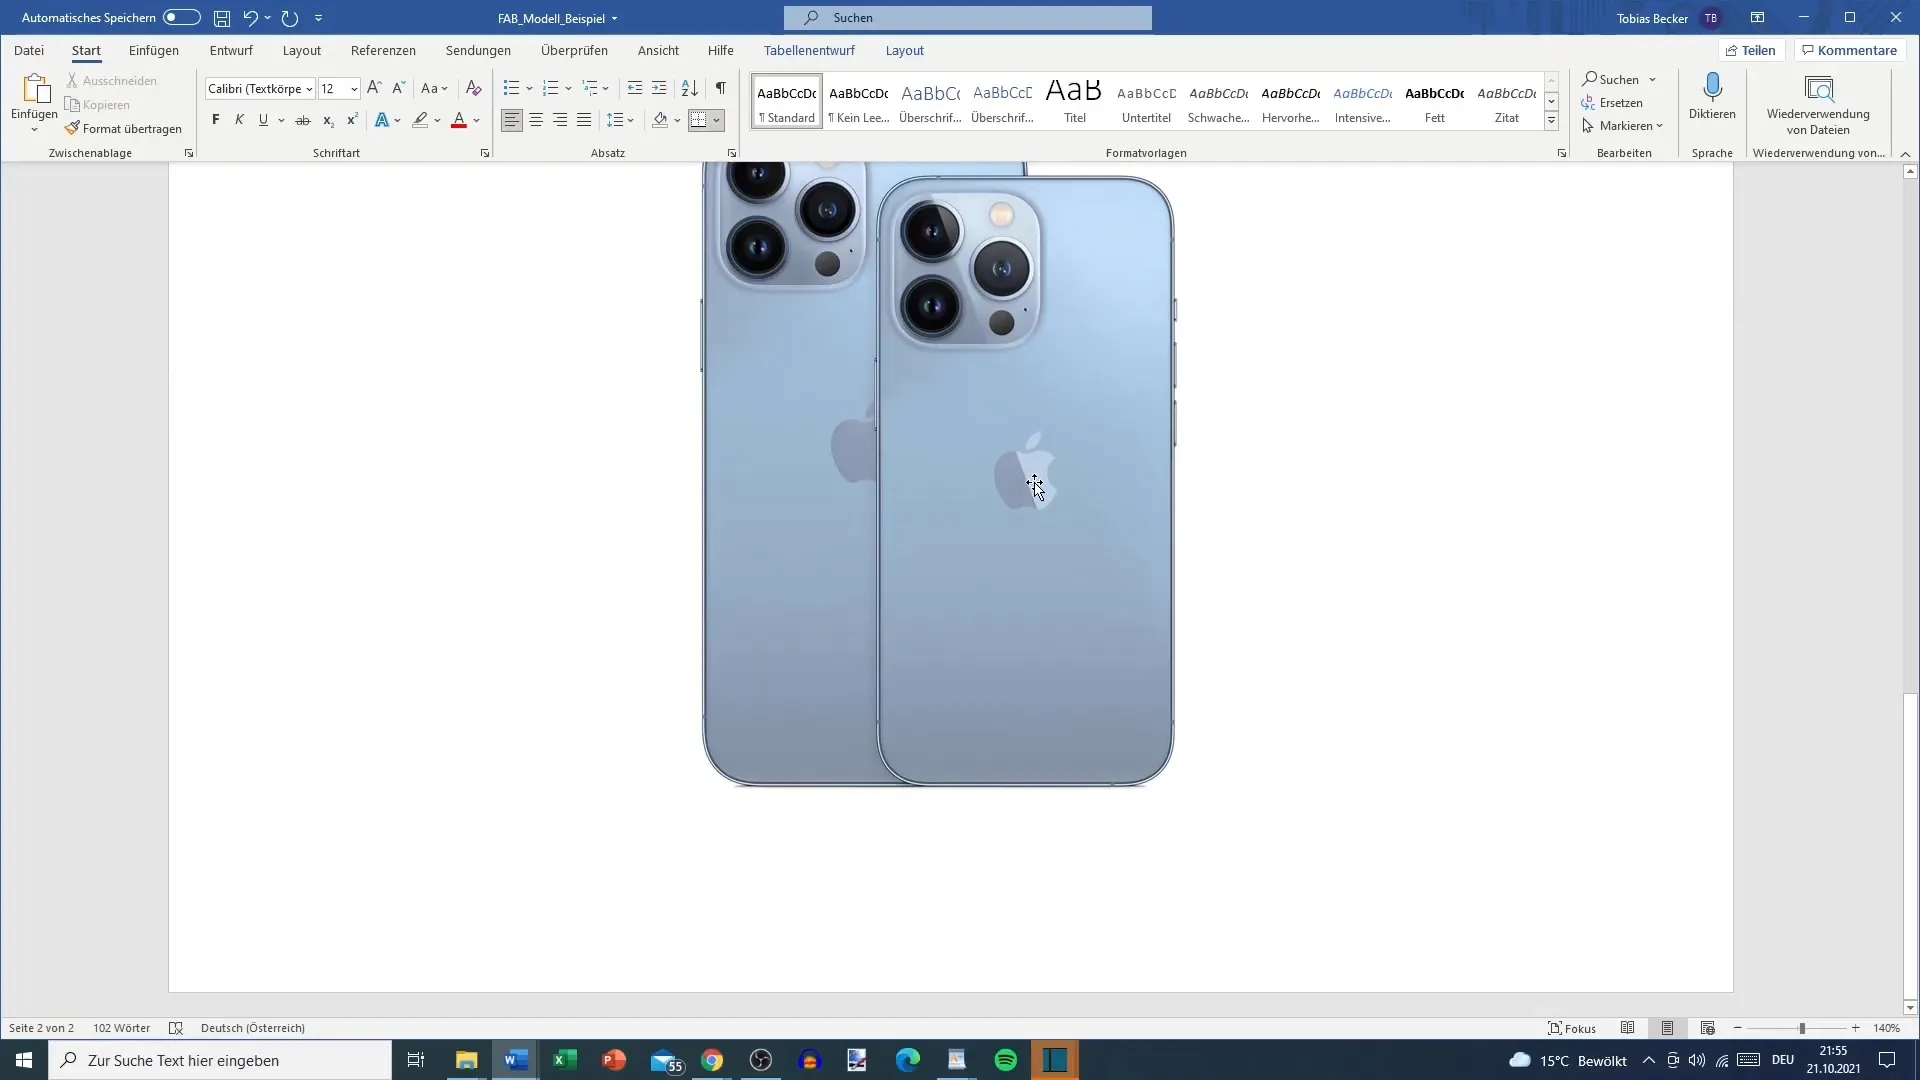Click the Redo icon in title bar
Screen dimensions: 1920x1080
pos(290,18)
